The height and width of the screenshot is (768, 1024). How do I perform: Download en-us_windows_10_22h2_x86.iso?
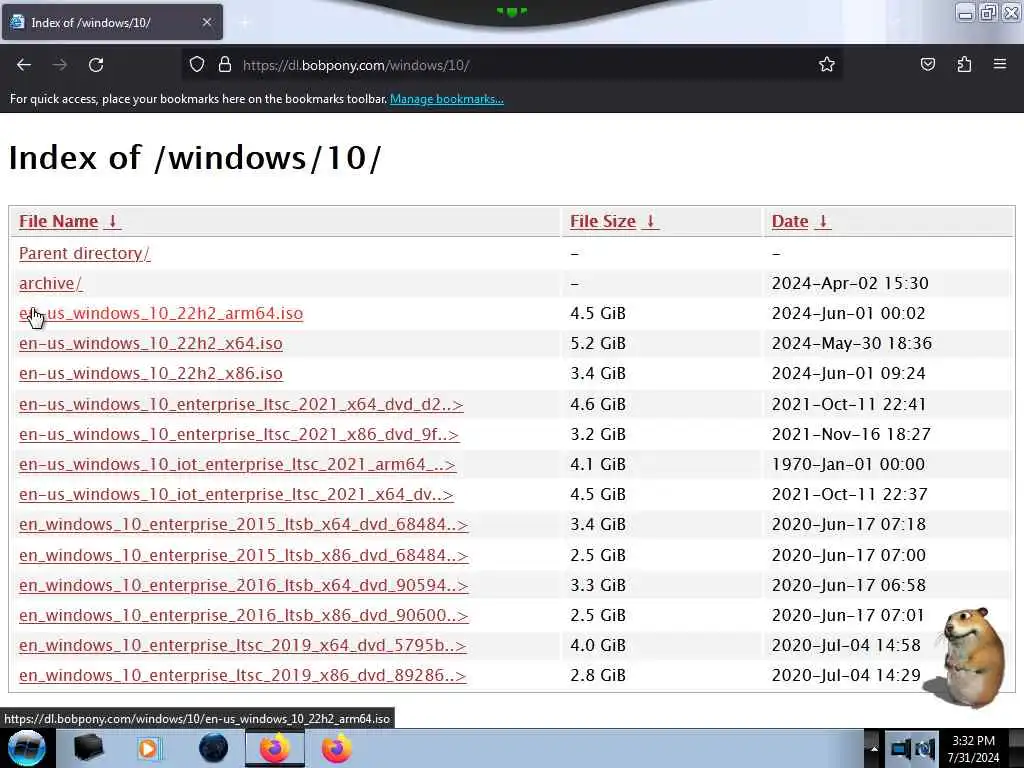pos(151,374)
